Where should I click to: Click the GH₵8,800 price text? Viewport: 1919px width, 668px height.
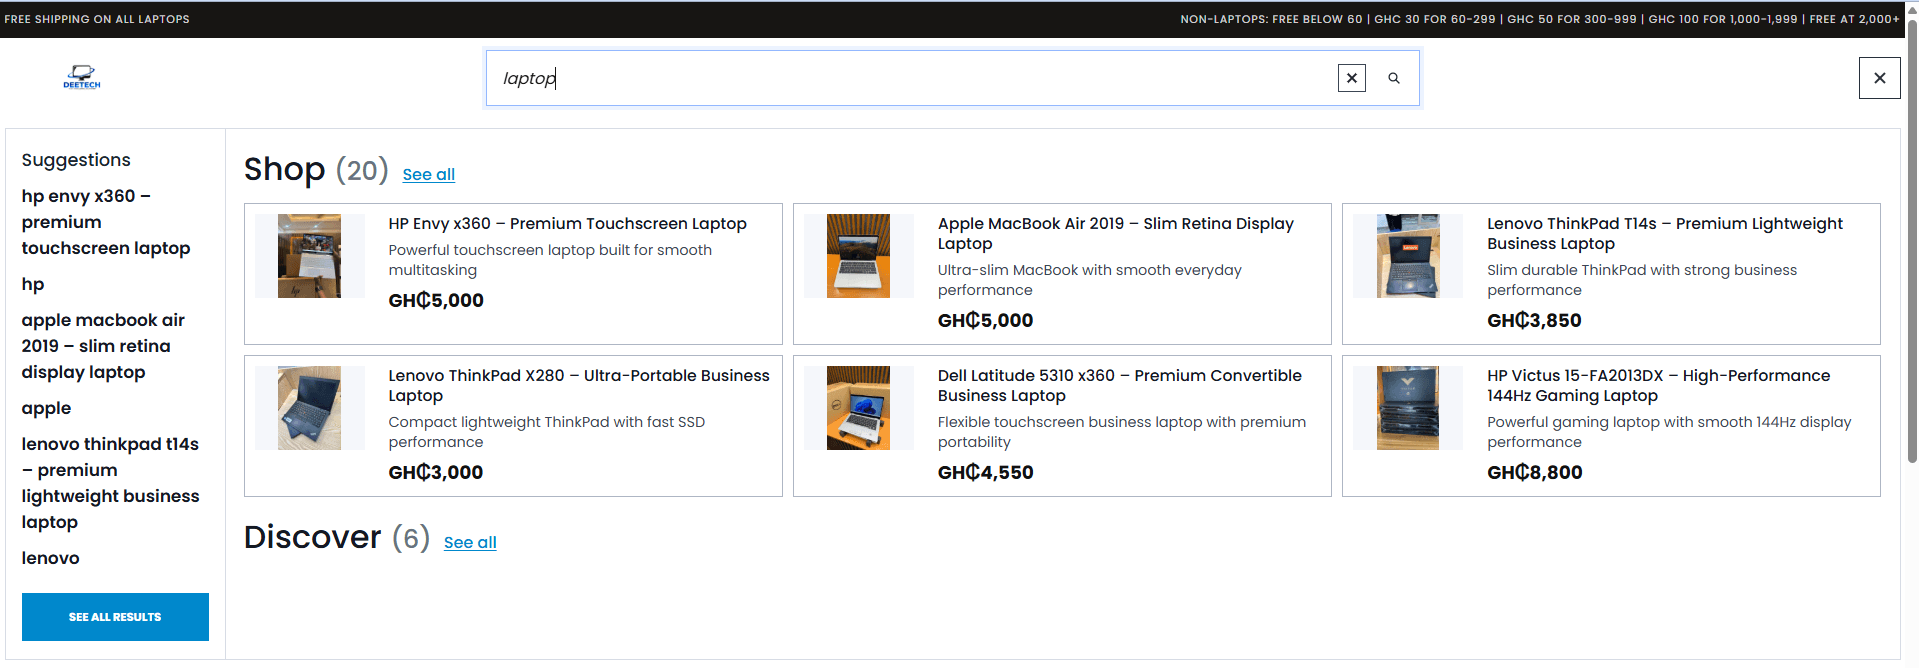pos(1534,472)
